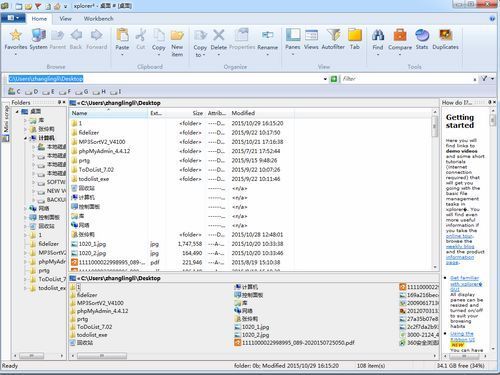
Task: Launch the Find binoculars tool
Action: tap(378, 41)
